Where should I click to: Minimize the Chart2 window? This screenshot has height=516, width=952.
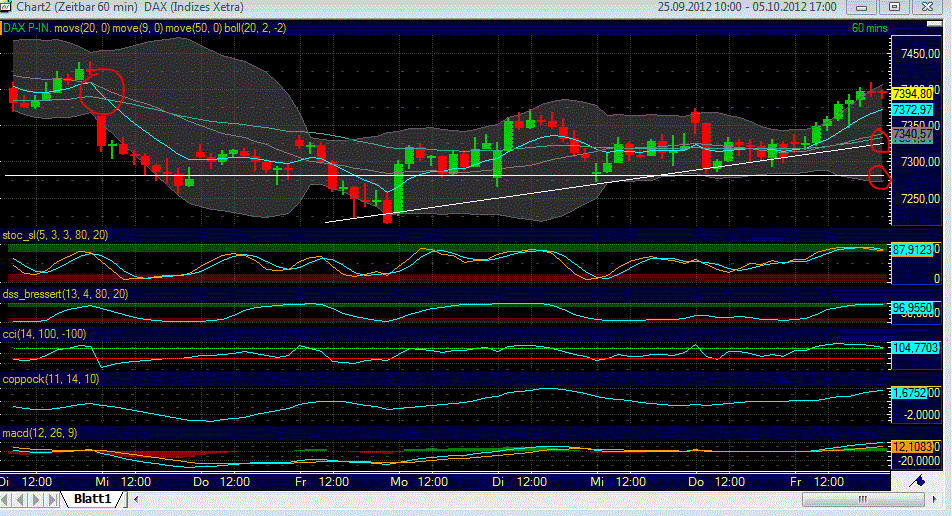861,7
